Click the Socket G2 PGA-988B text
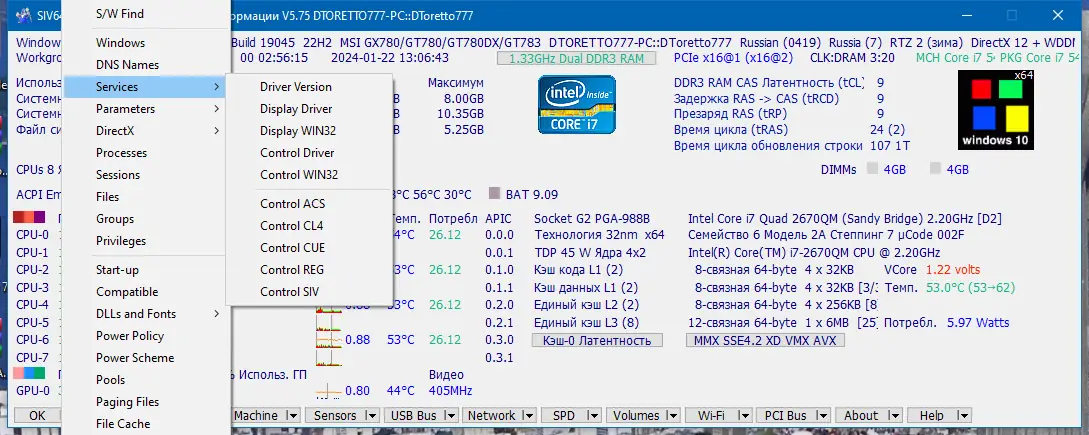The image size is (1089, 435). click(592, 218)
